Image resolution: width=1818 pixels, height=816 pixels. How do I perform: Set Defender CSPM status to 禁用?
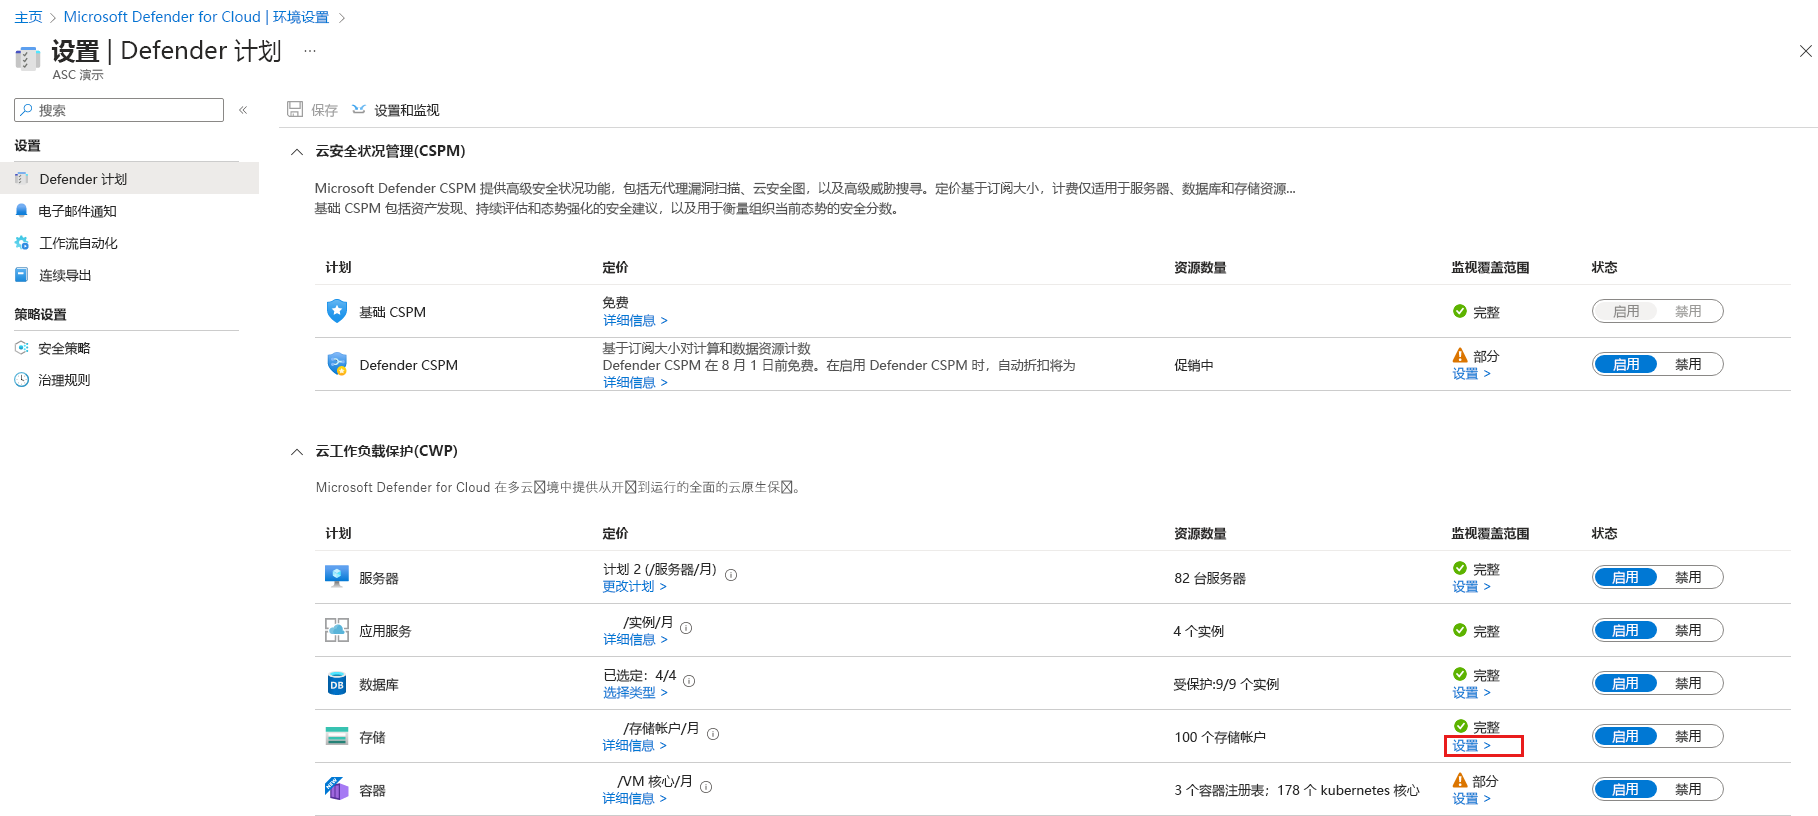[x=1688, y=364]
